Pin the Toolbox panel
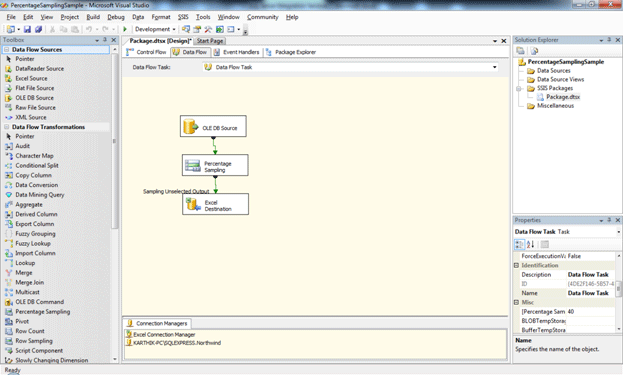623x375 pixels. 105,40
